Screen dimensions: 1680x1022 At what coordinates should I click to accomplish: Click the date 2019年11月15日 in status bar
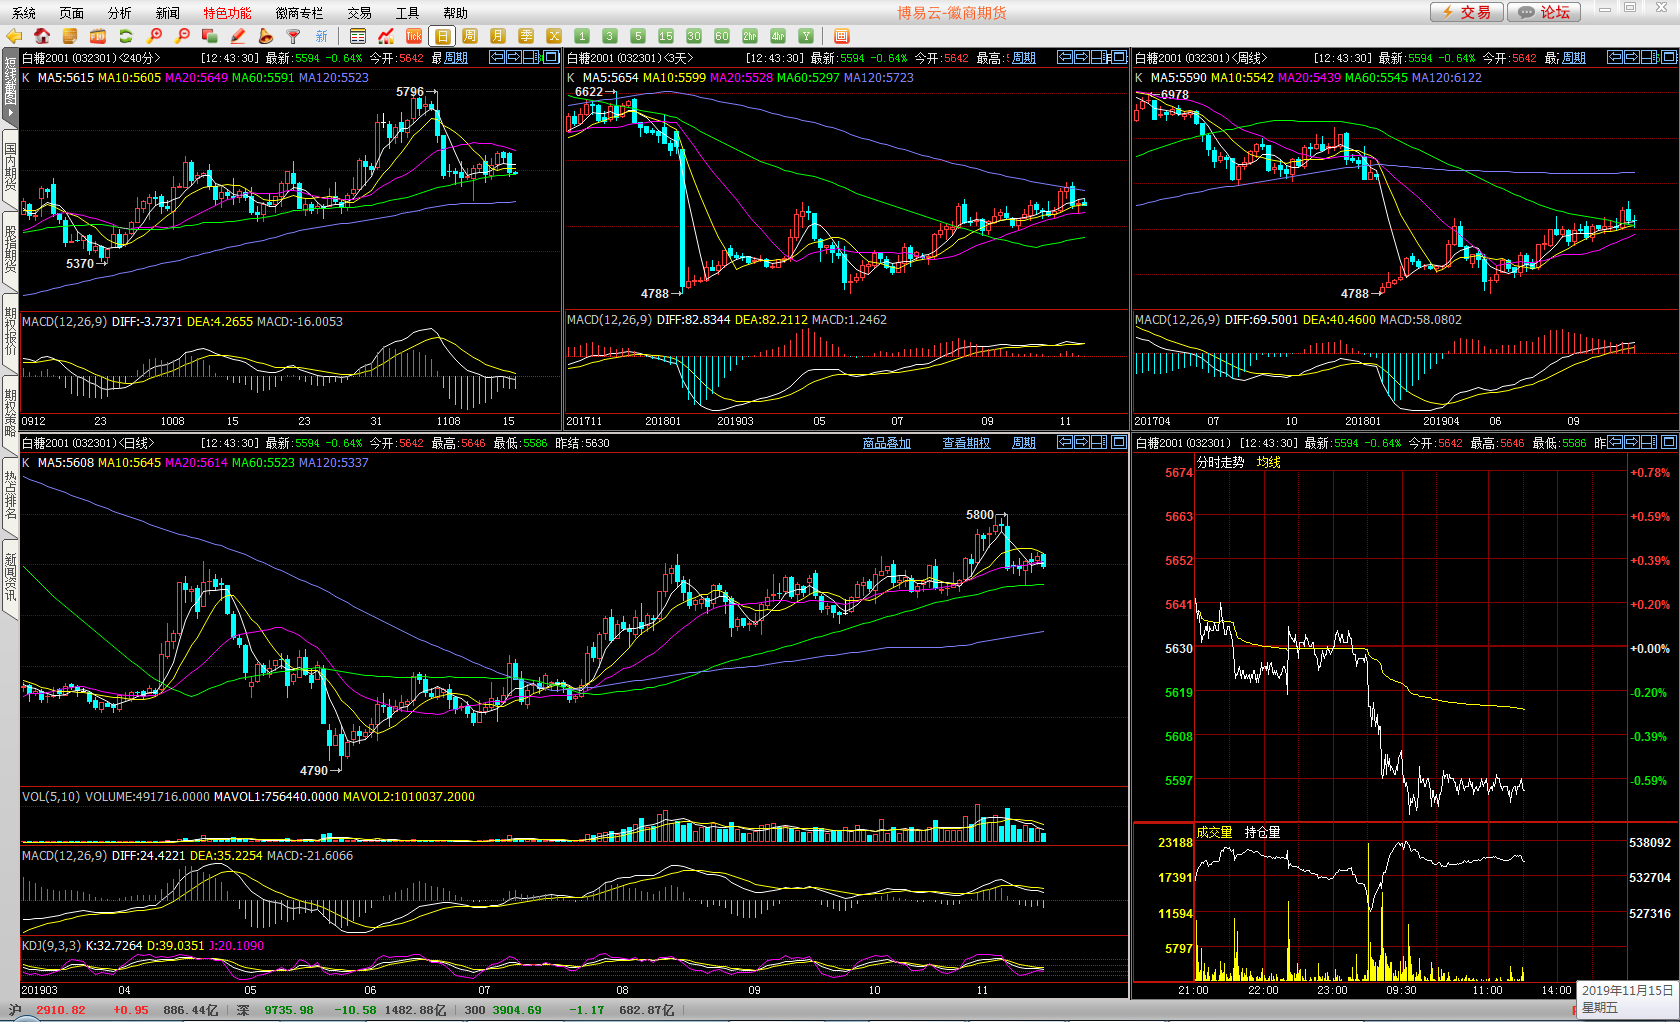point(1628,990)
